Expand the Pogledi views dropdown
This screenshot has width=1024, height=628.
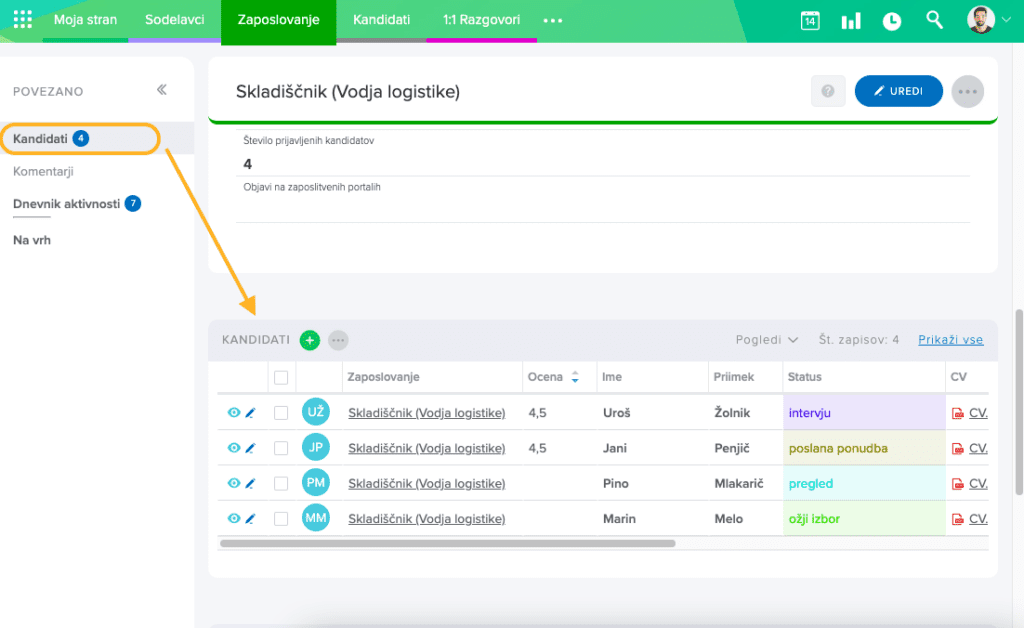(x=766, y=340)
